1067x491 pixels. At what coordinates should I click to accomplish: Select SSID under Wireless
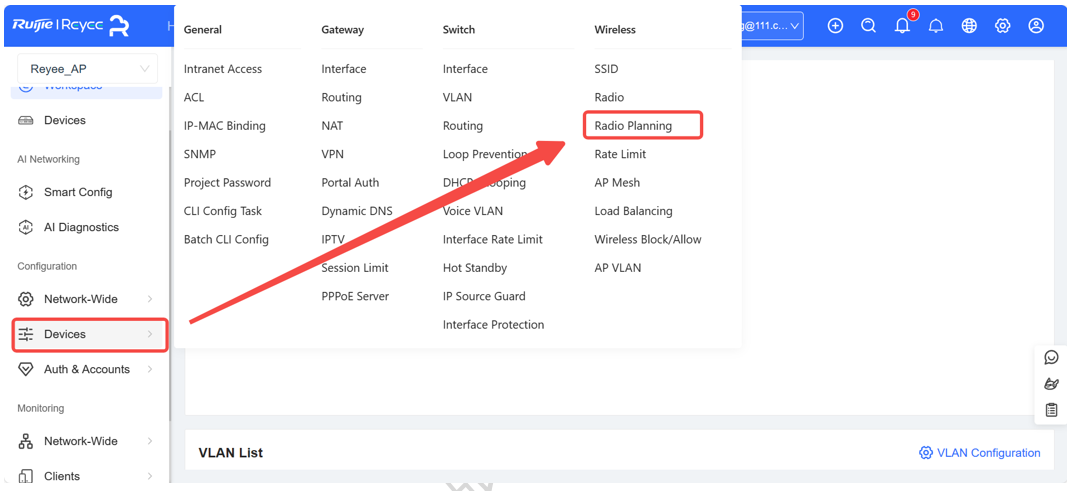click(606, 69)
